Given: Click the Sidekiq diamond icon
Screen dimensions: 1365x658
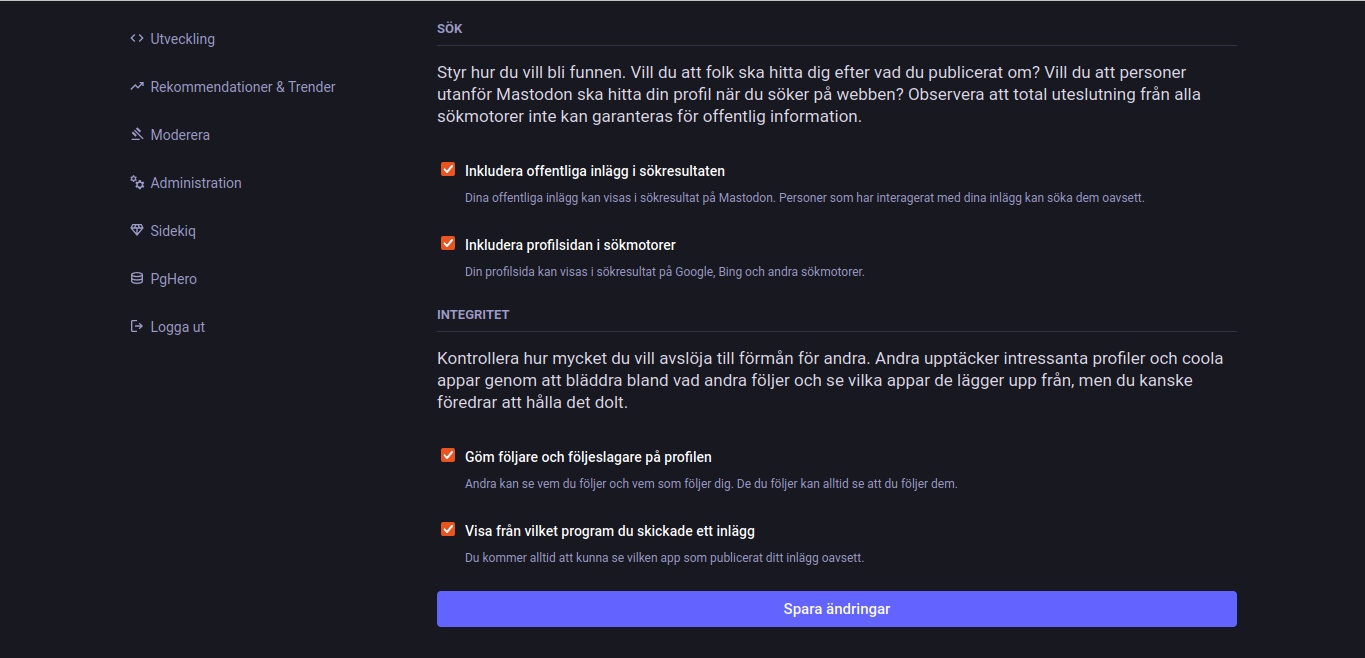Looking at the screenshot, I should (136, 230).
